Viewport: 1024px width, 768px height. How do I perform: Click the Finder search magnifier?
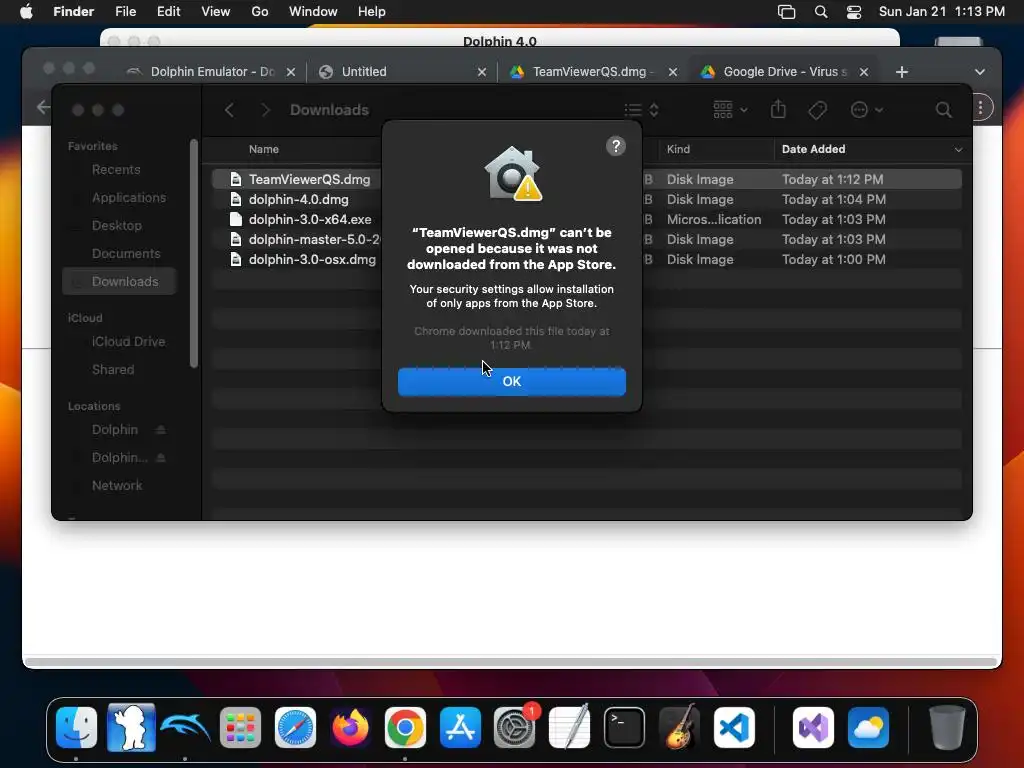click(x=943, y=110)
